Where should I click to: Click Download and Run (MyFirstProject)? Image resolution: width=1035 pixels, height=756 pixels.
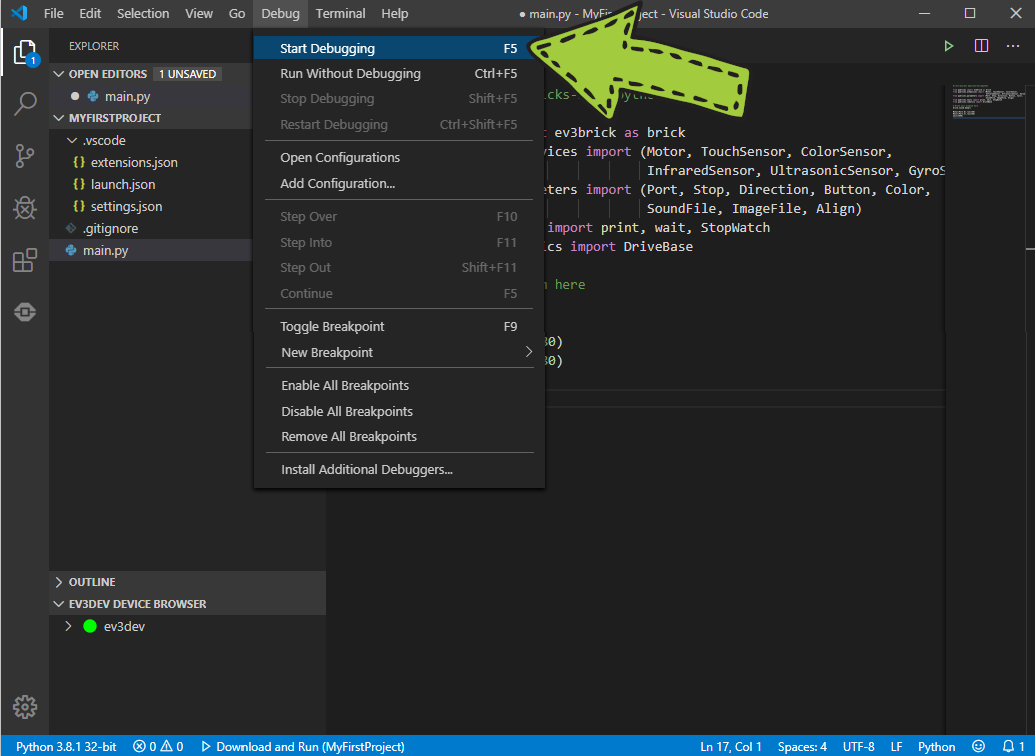(302, 746)
